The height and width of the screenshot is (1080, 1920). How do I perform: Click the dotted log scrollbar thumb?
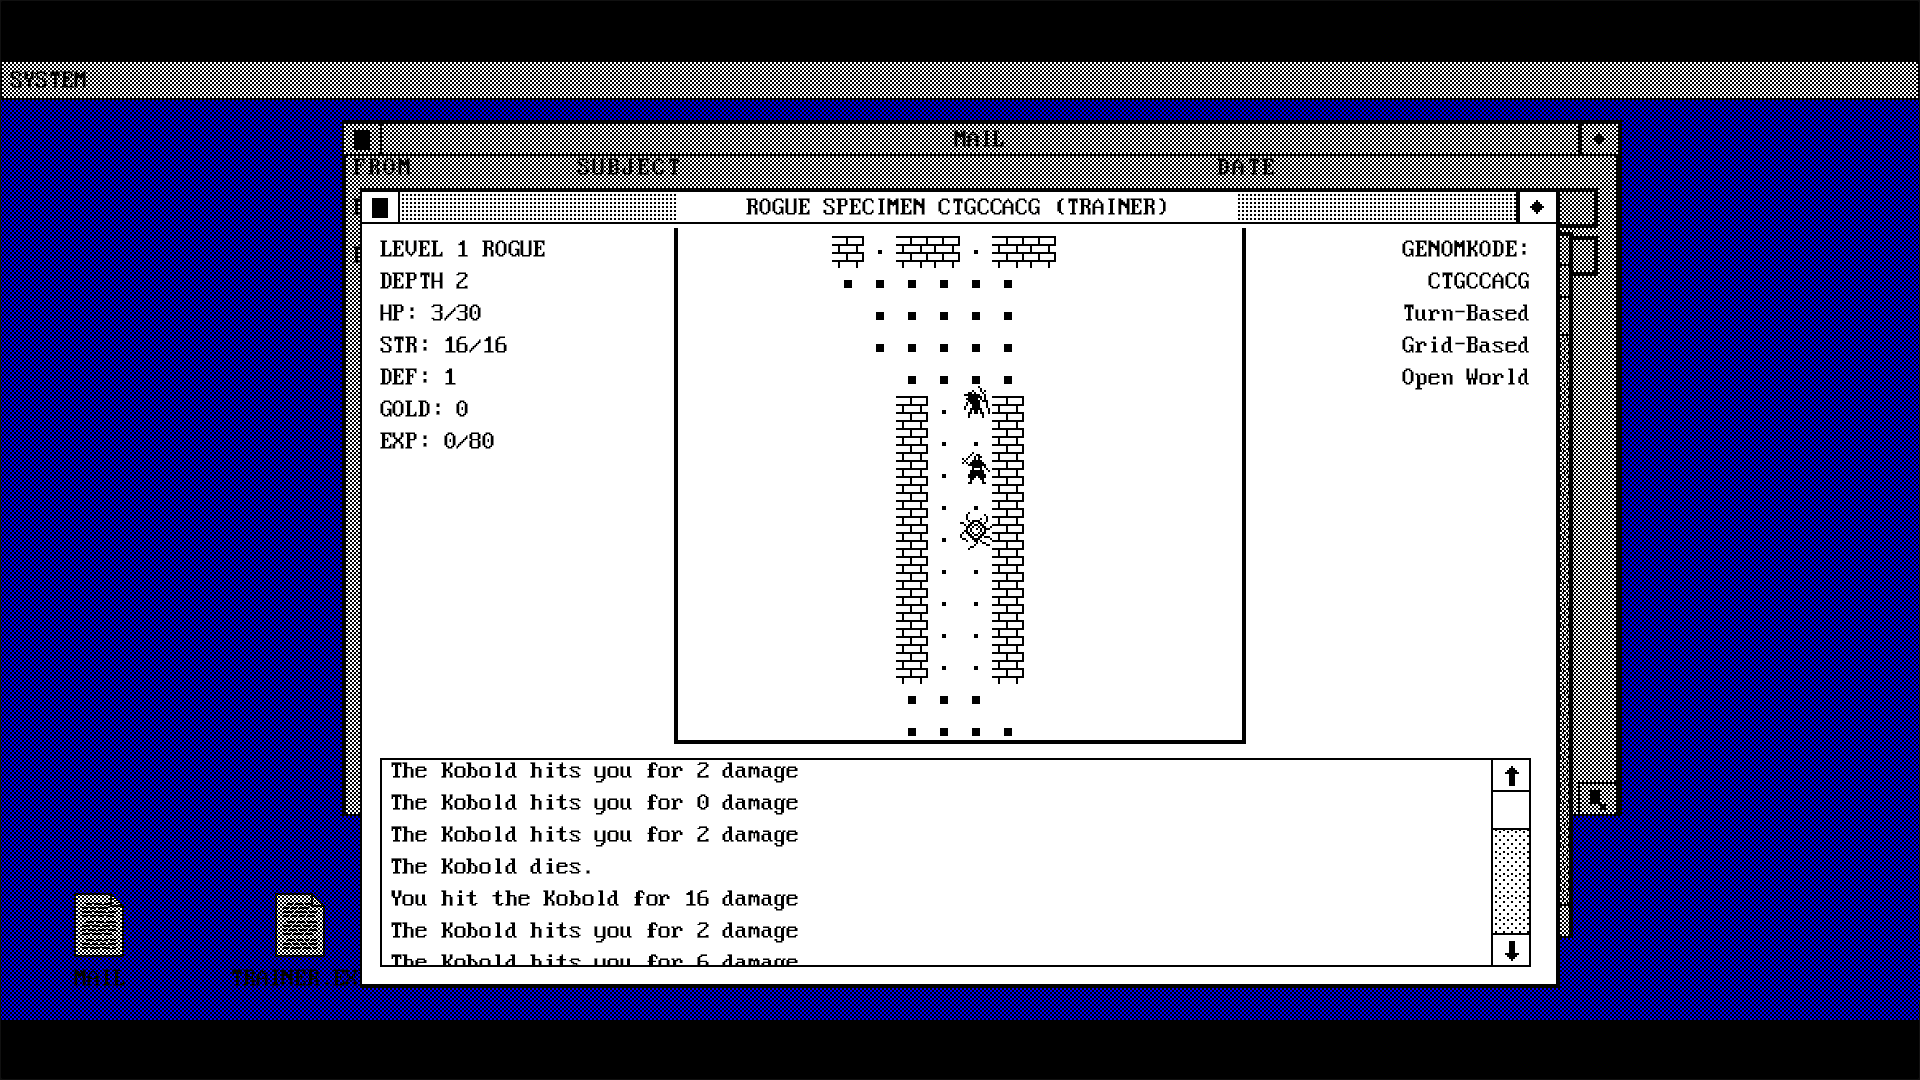[1510, 880]
